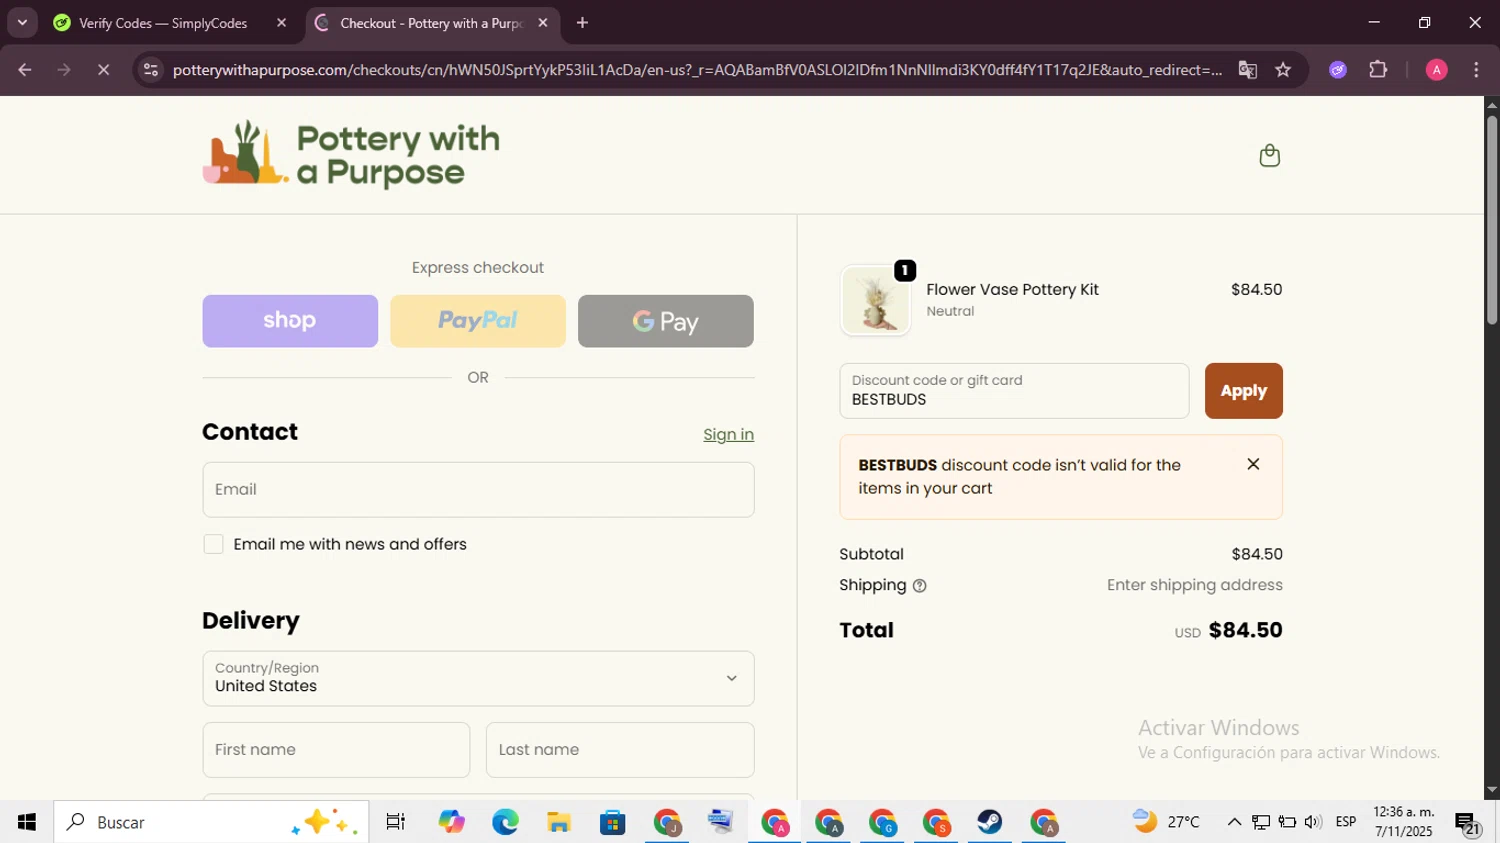Expand the Country/Region dropdown

coord(478,678)
